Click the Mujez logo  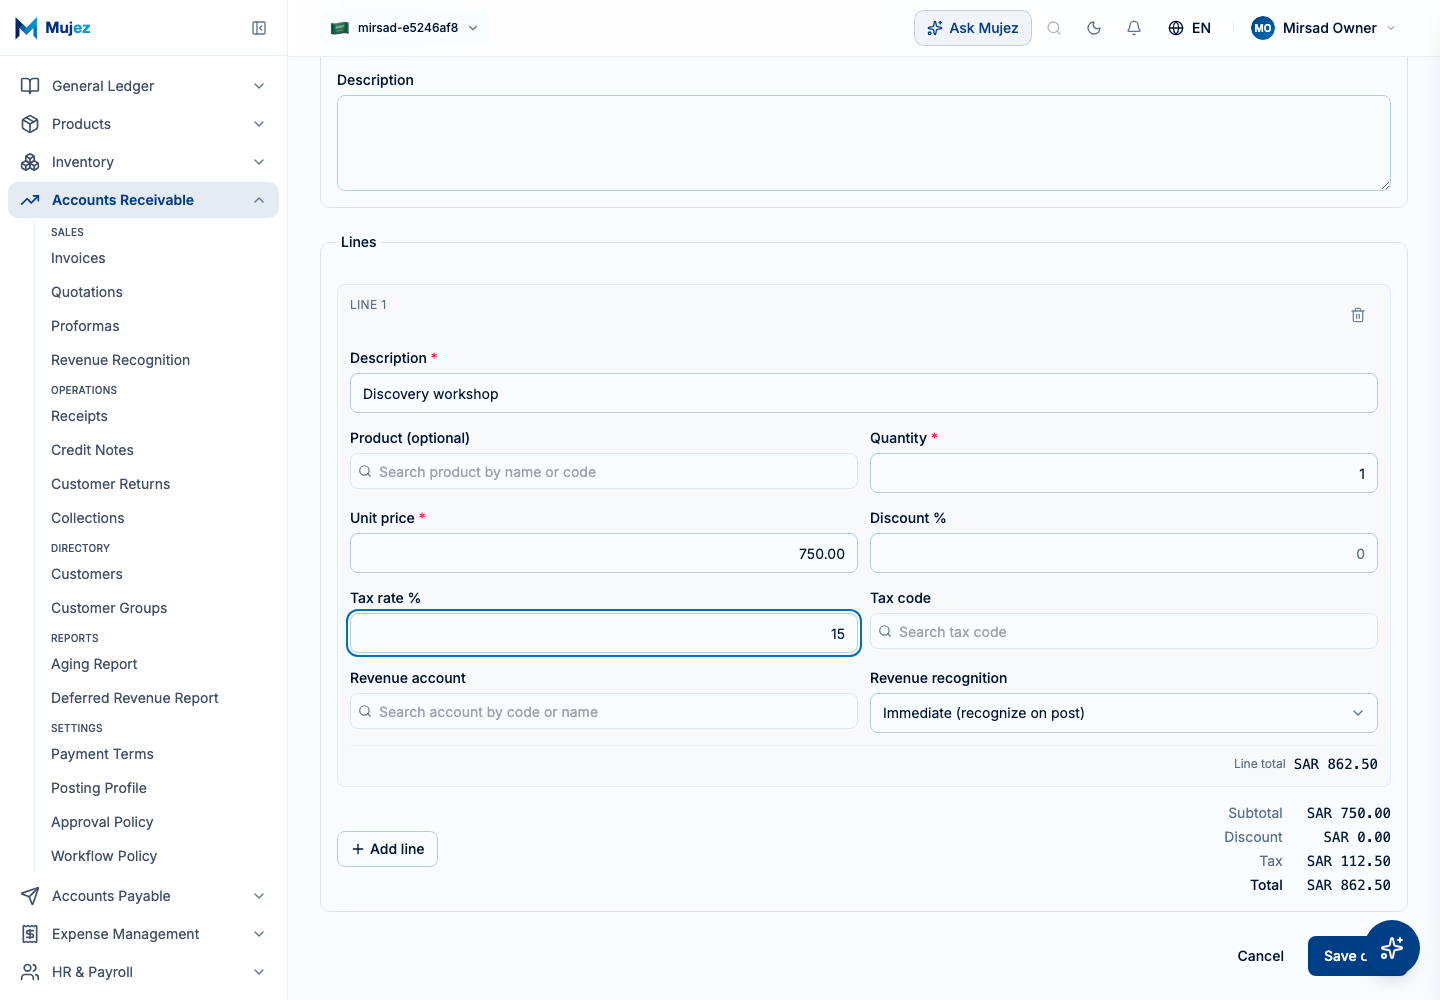53,28
